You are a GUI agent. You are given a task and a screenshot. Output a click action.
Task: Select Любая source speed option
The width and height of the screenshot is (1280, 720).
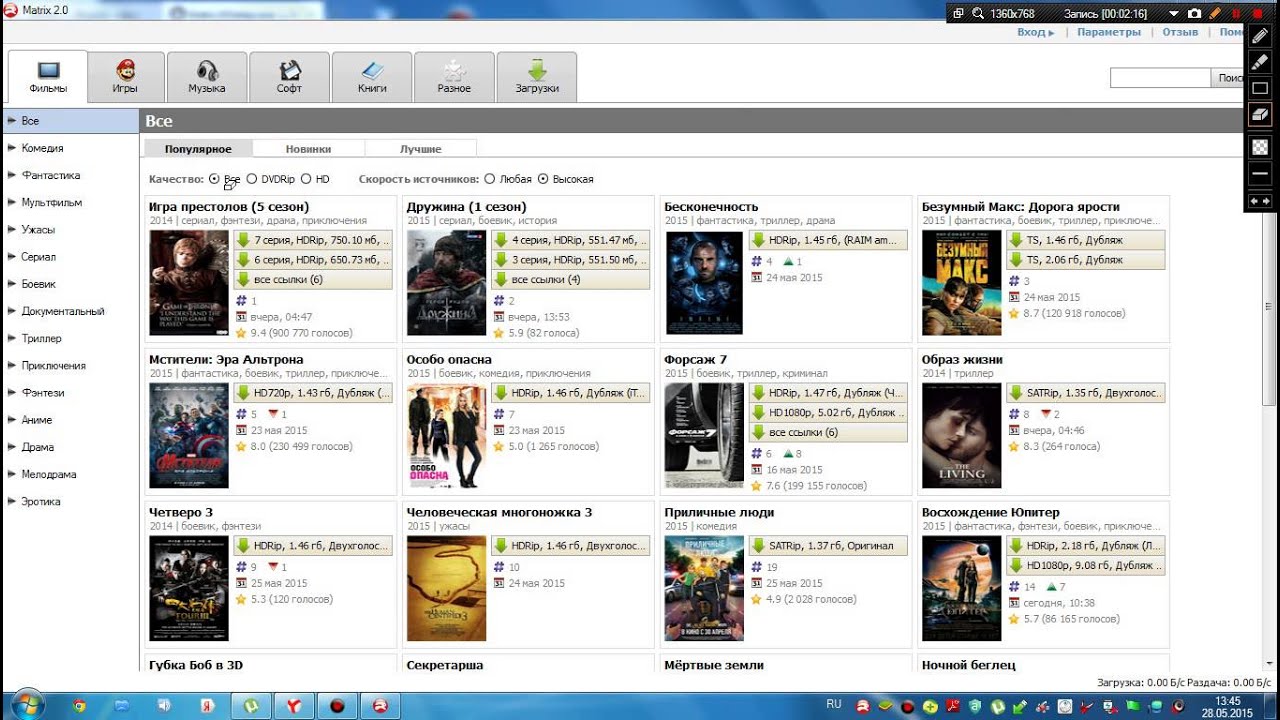489,179
